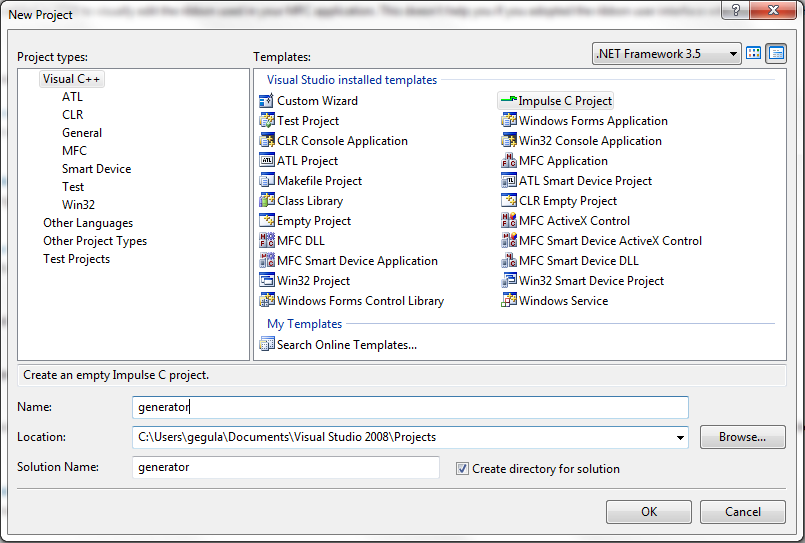The image size is (805, 543).
Task: Select the MFC DLL template icon
Action: 266,241
